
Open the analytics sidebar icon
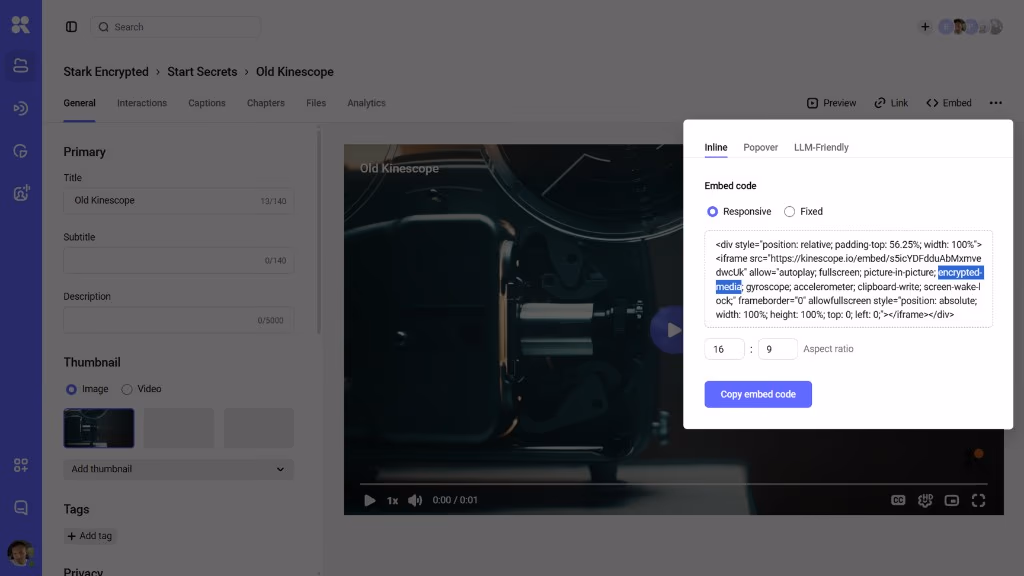coord(20,151)
